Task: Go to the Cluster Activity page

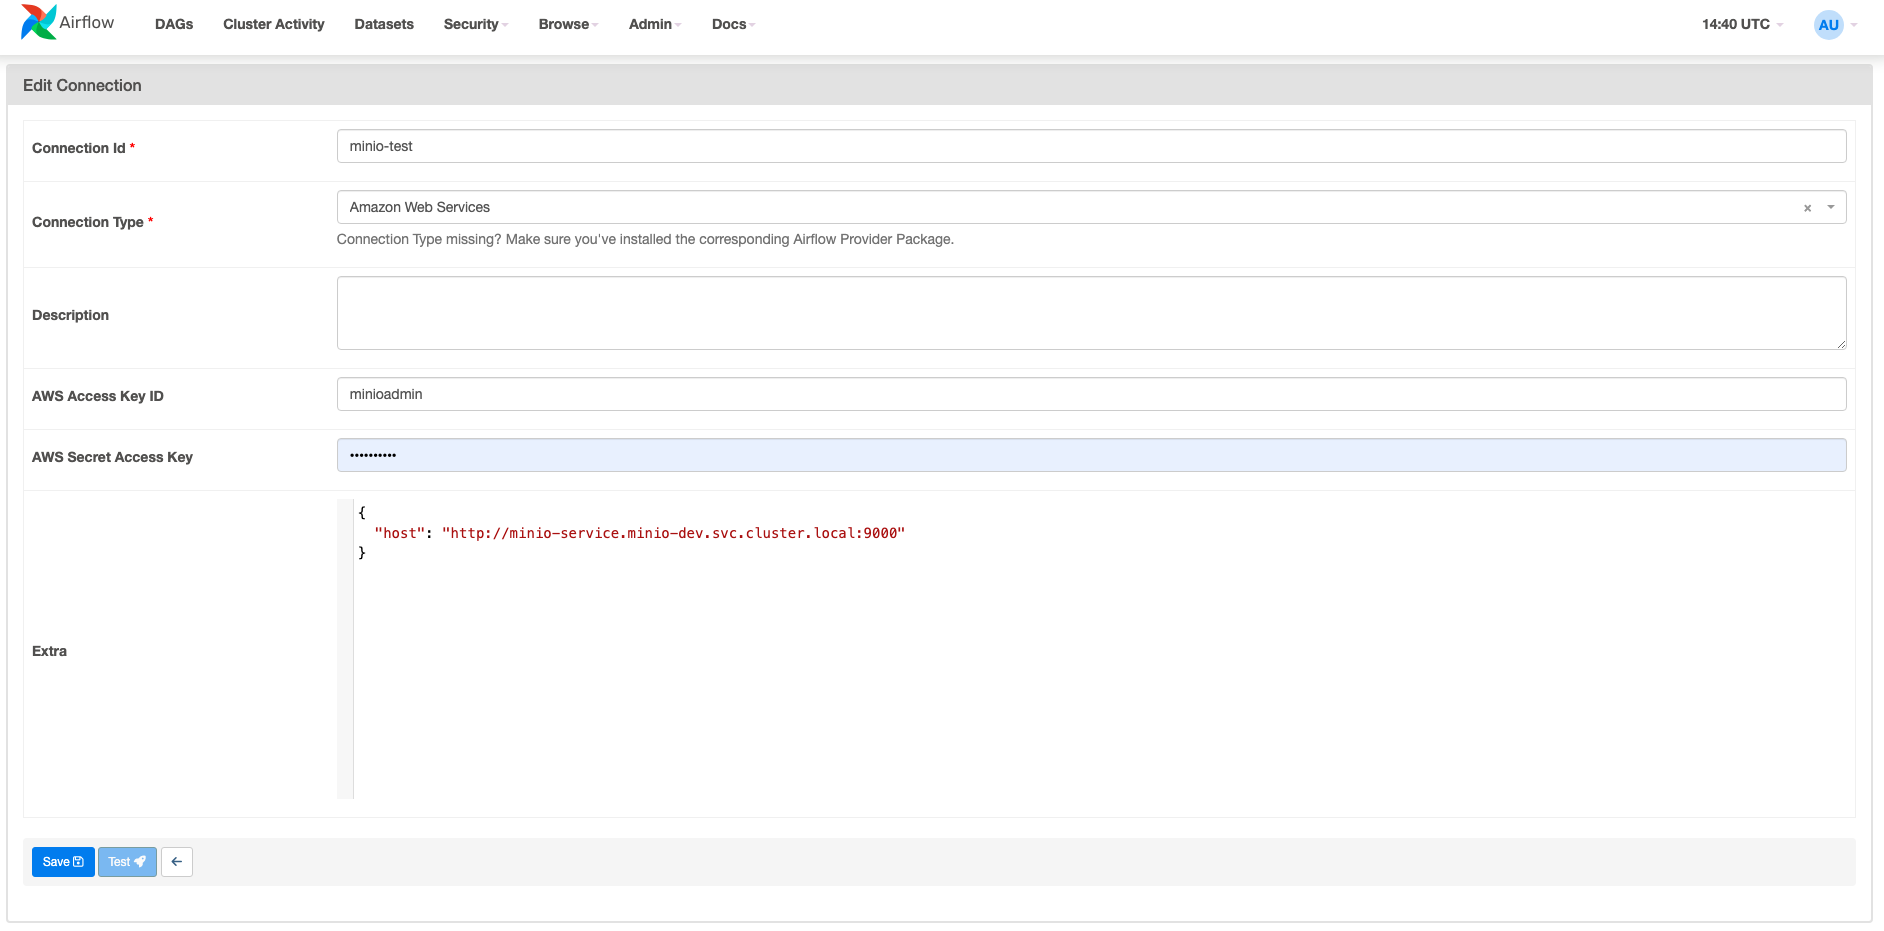Action: 273,24
